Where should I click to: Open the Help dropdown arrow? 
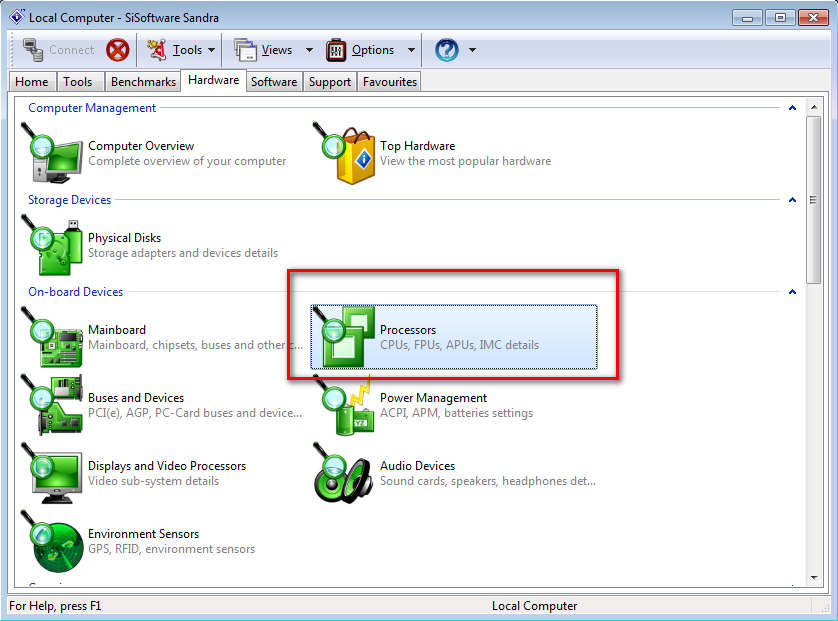(x=472, y=50)
